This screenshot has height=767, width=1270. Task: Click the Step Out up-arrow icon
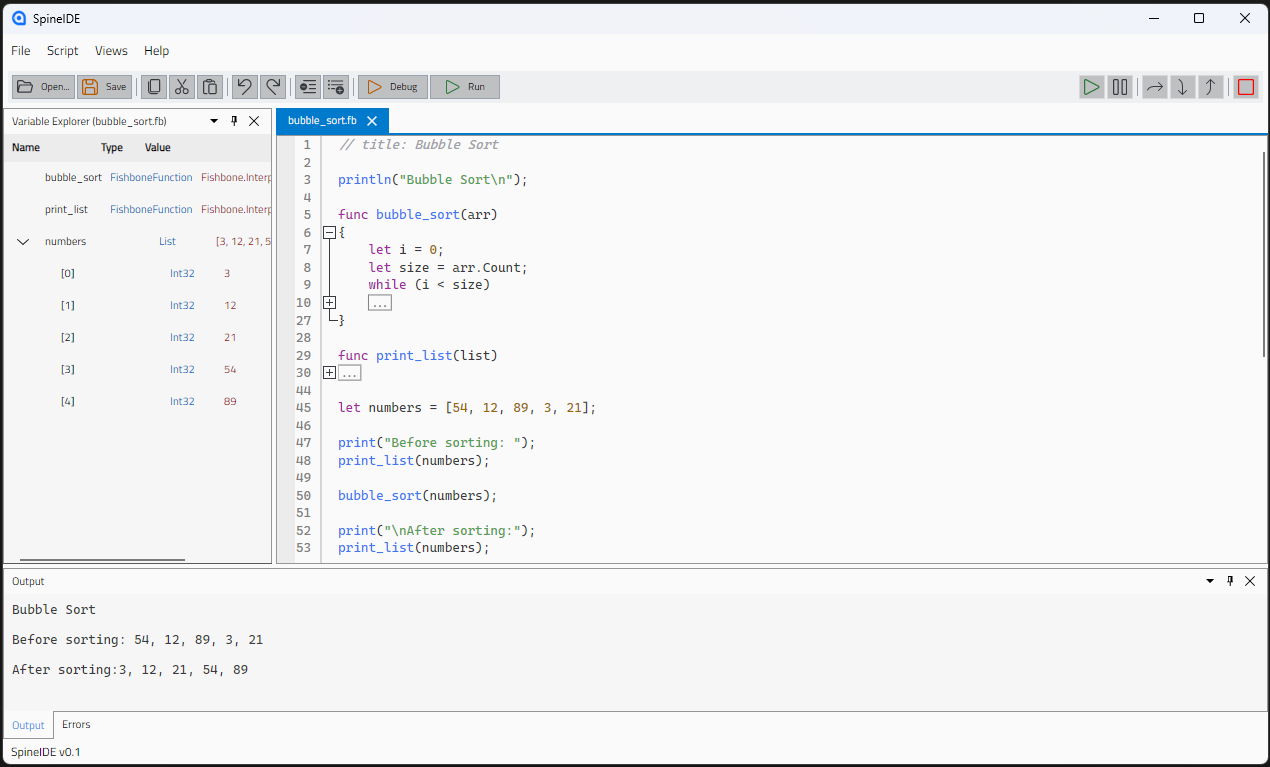(x=1210, y=87)
